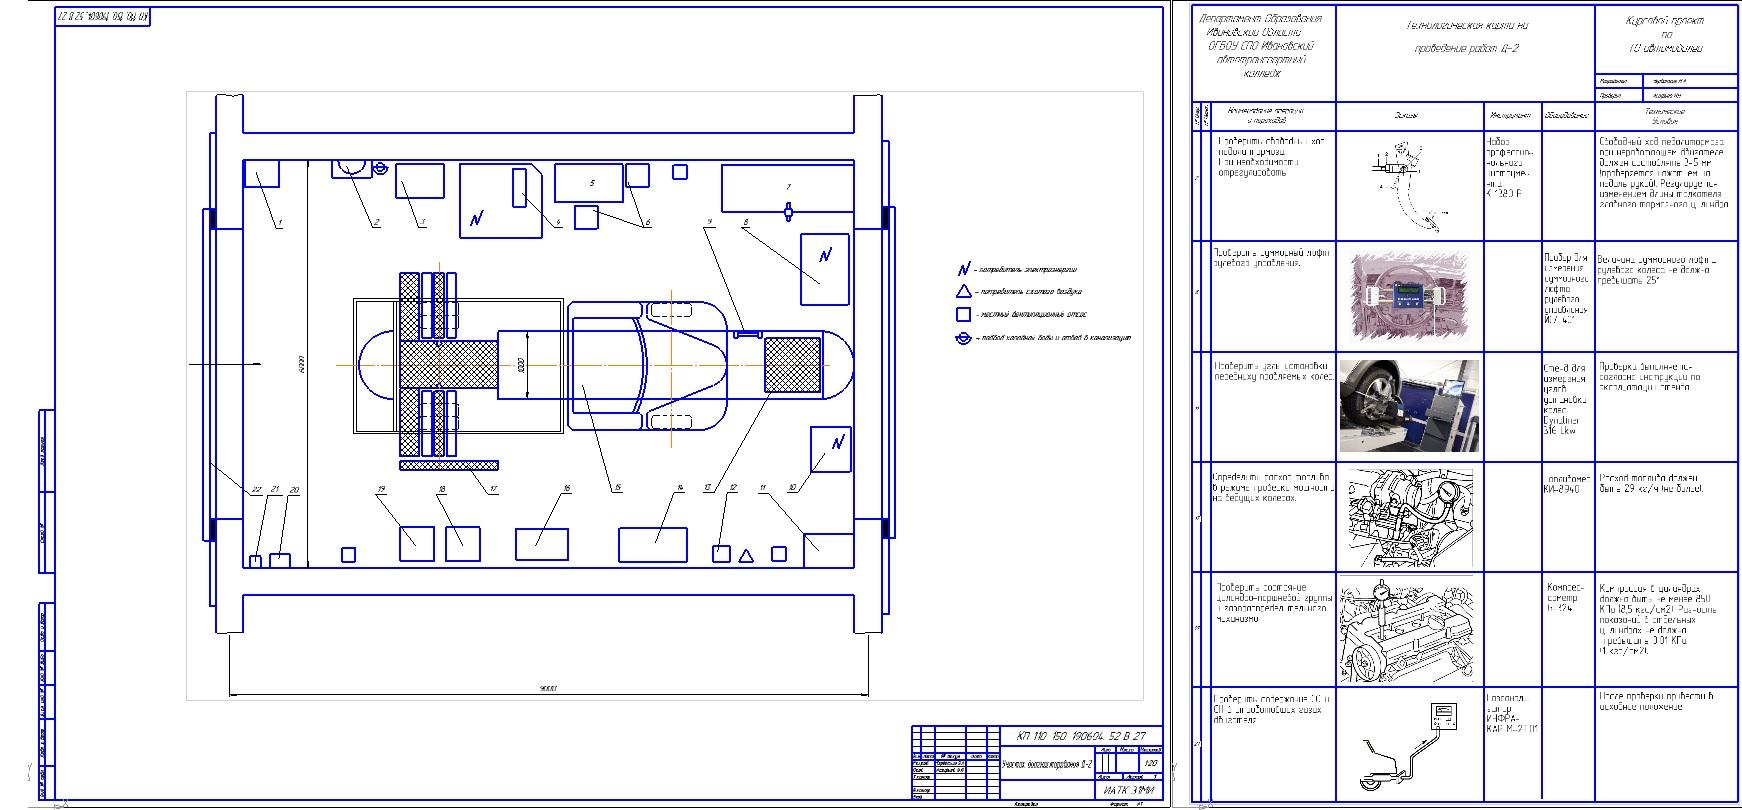The width and height of the screenshot is (1742, 810).
Task: Select the triangle symbol on floor plan bottom
Action: point(746,555)
